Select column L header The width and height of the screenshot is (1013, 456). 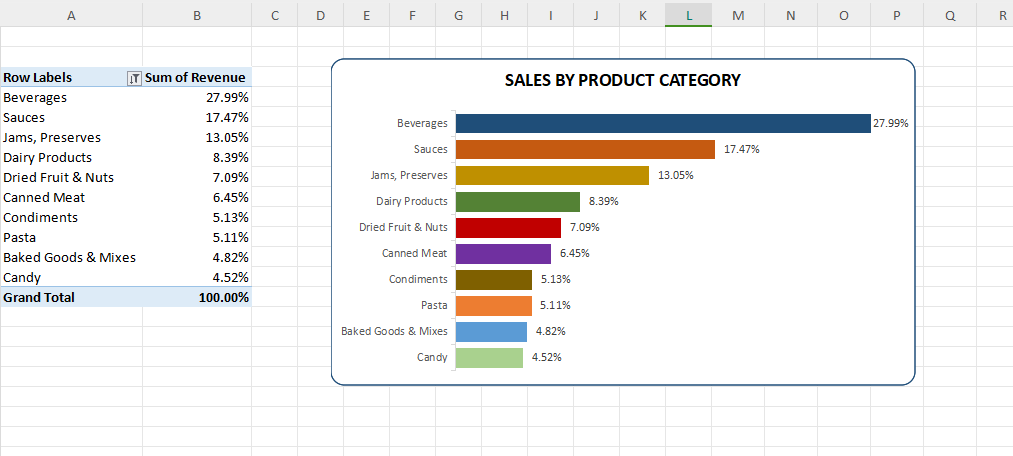[x=689, y=14]
